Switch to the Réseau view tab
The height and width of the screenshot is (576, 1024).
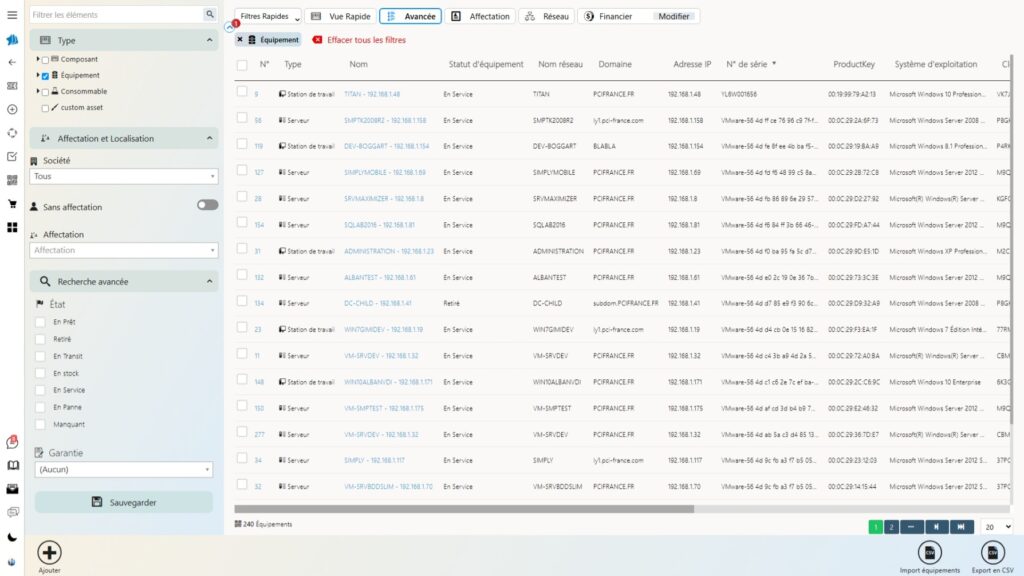pos(548,16)
